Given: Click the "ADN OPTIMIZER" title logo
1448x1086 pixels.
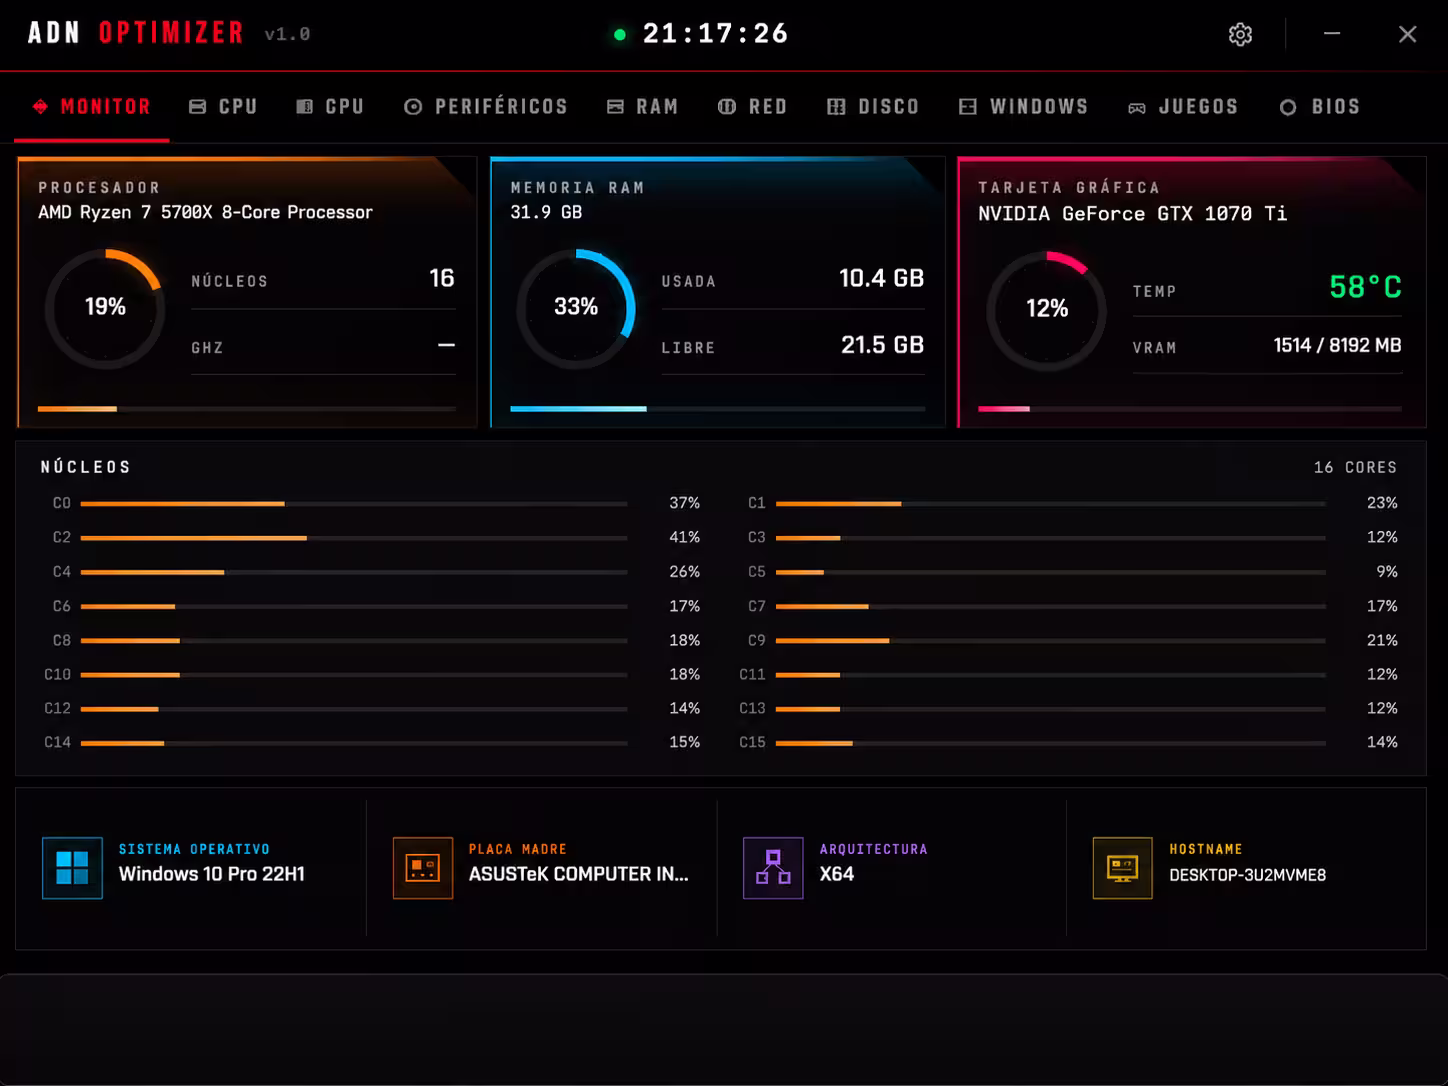Looking at the screenshot, I should click(x=136, y=33).
